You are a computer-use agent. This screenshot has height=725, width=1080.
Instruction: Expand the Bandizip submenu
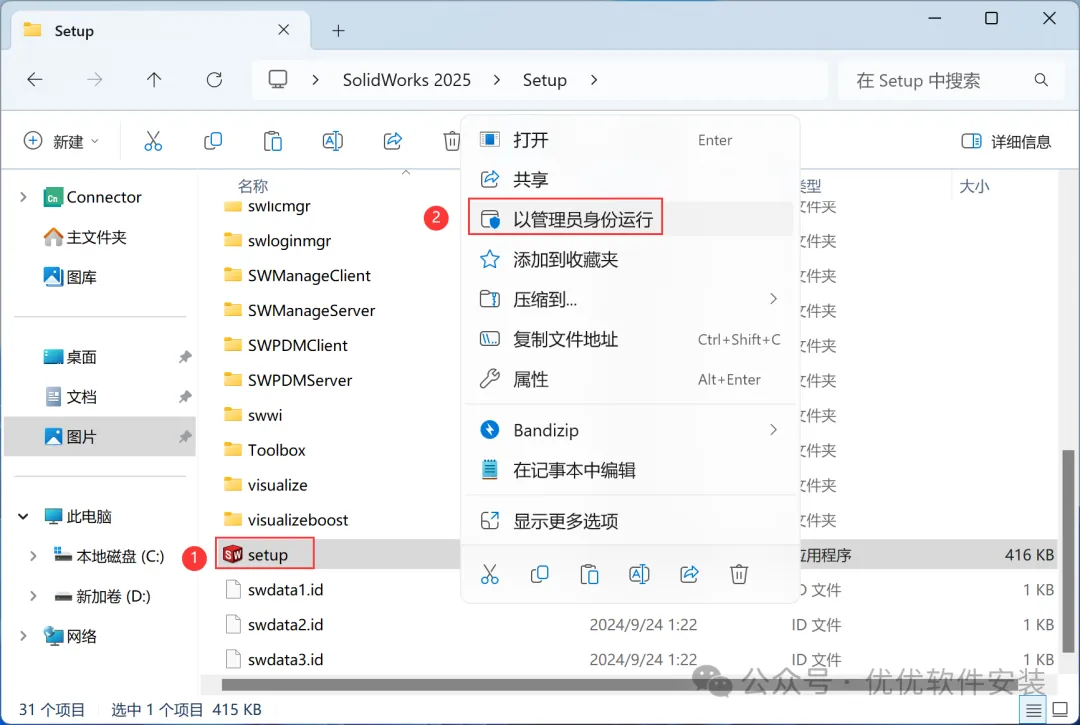point(773,430)
